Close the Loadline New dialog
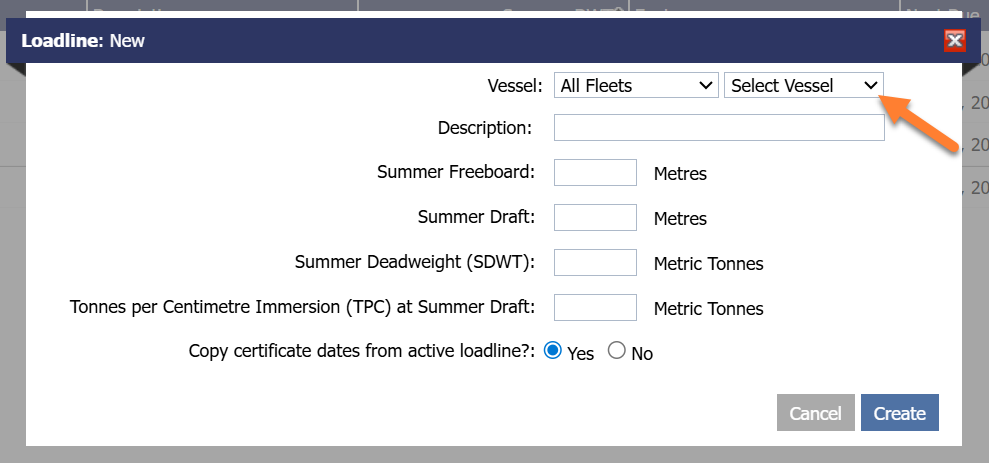The height and width of the screenshot is (463, 989). click(x=954, y=41)
